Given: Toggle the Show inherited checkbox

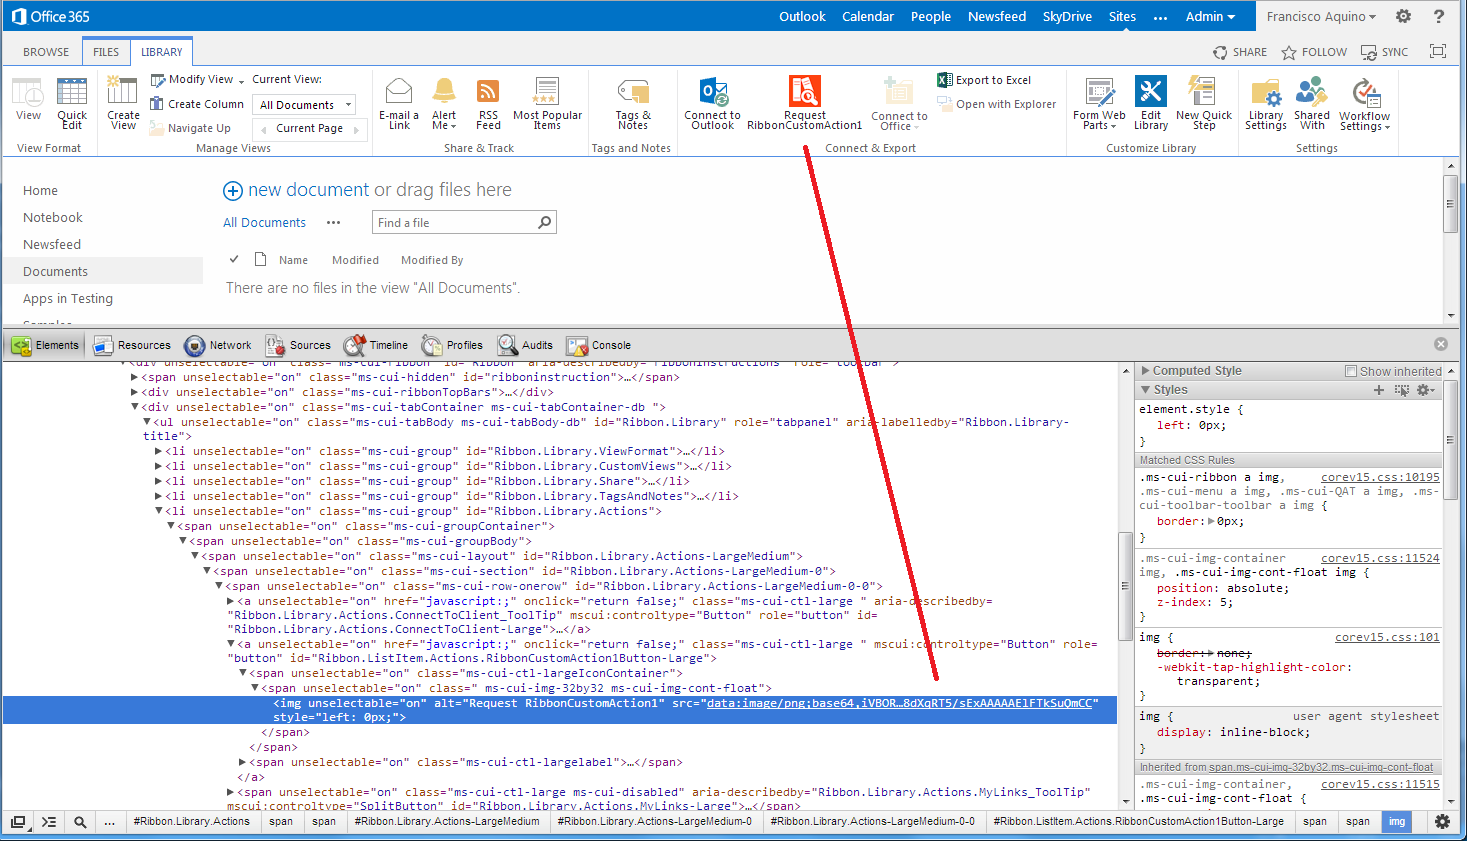Looking at the screenshot, I should tap(1351, 371).
